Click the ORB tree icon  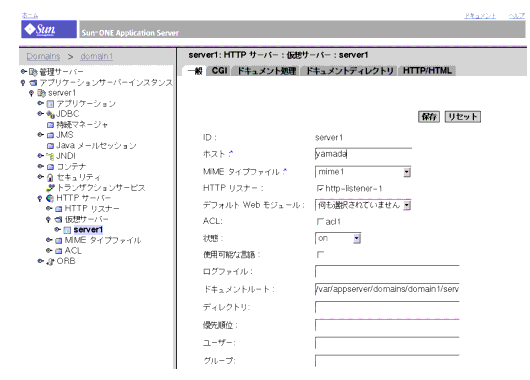pyautogui.click(x=50, y=262)
